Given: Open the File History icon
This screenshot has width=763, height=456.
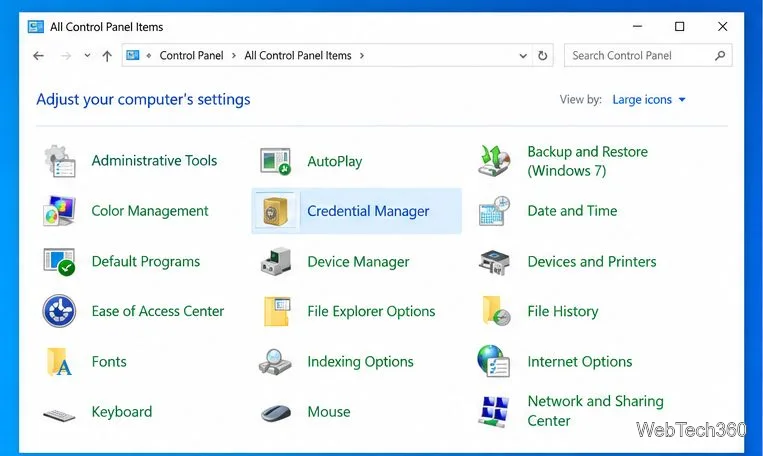Looking at the screenshot, I should tap(496, 310).
